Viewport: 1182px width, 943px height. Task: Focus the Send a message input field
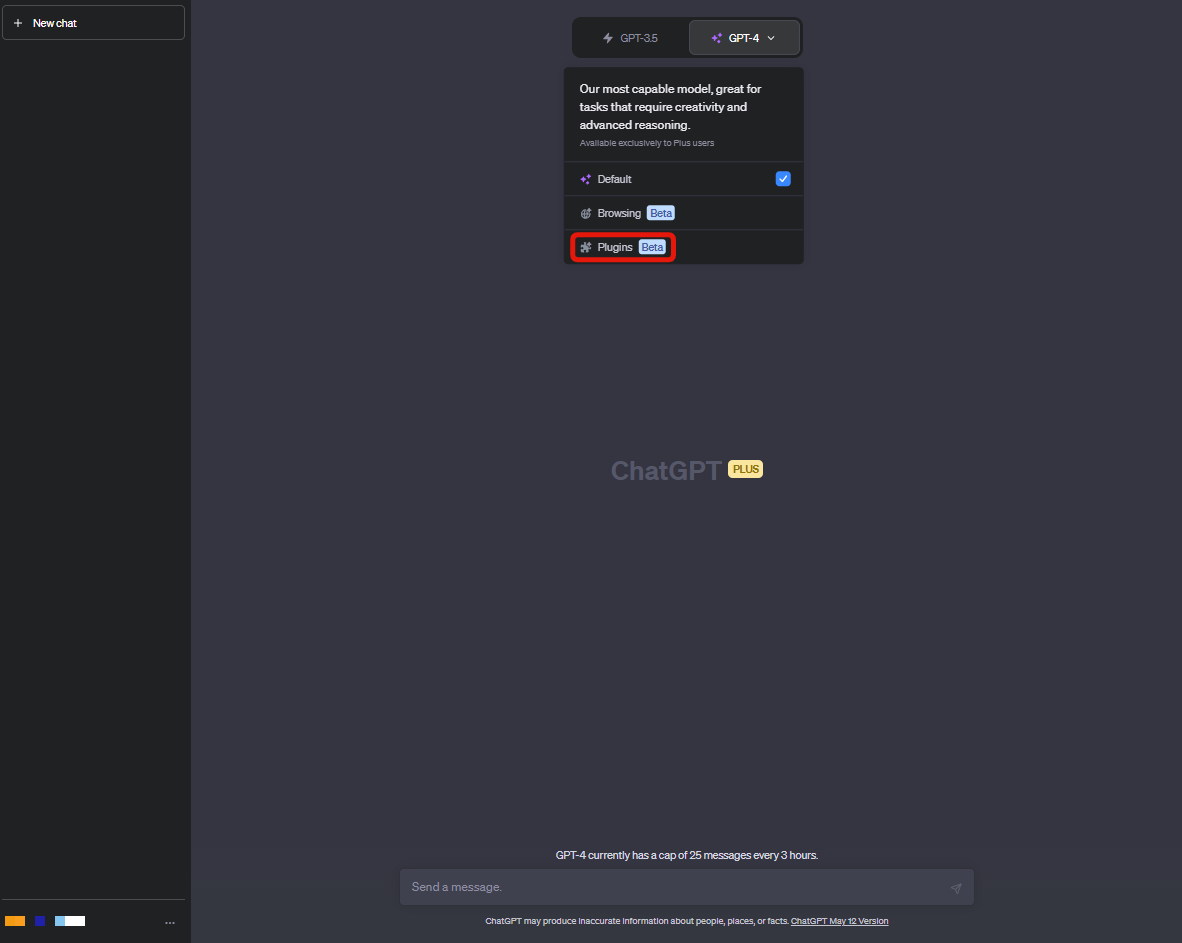pos(687,887)
